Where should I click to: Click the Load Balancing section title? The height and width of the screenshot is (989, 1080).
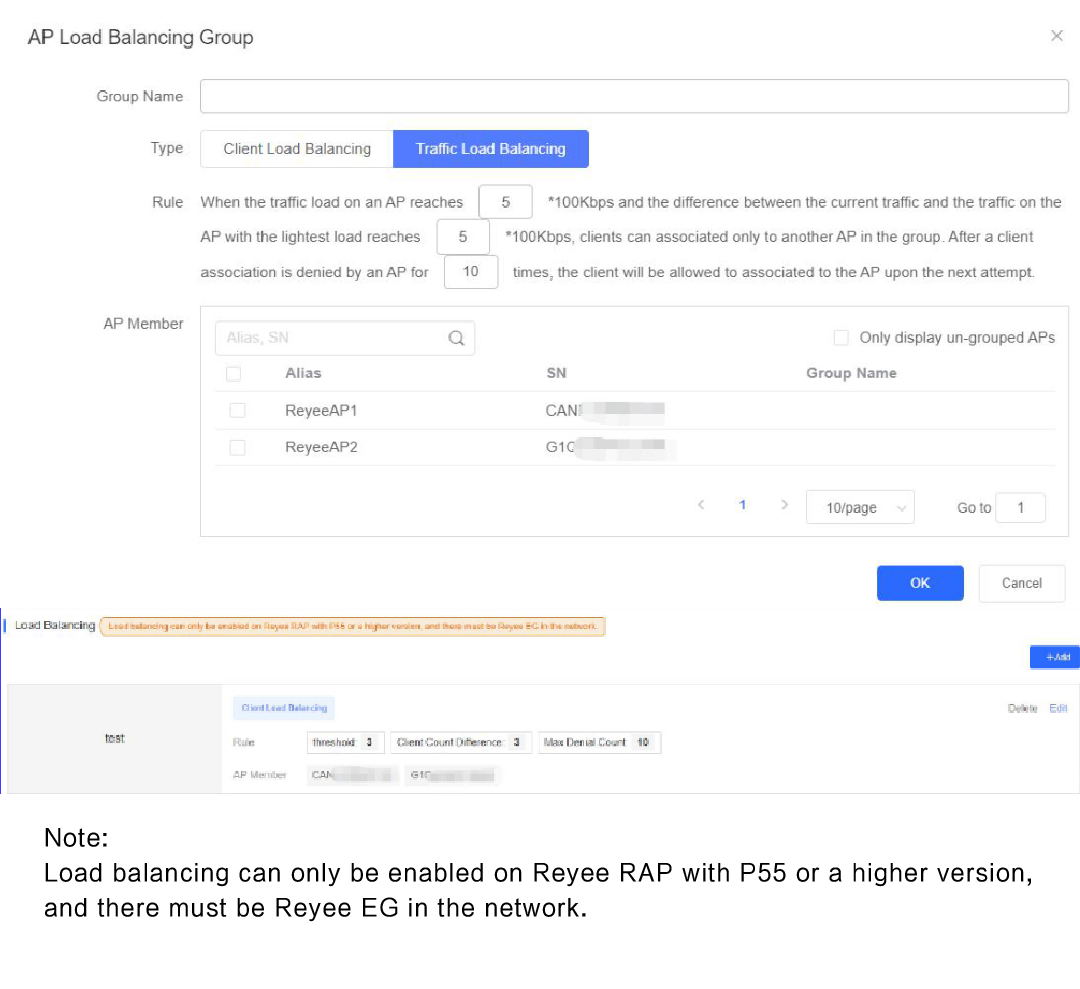coord(55,625)
